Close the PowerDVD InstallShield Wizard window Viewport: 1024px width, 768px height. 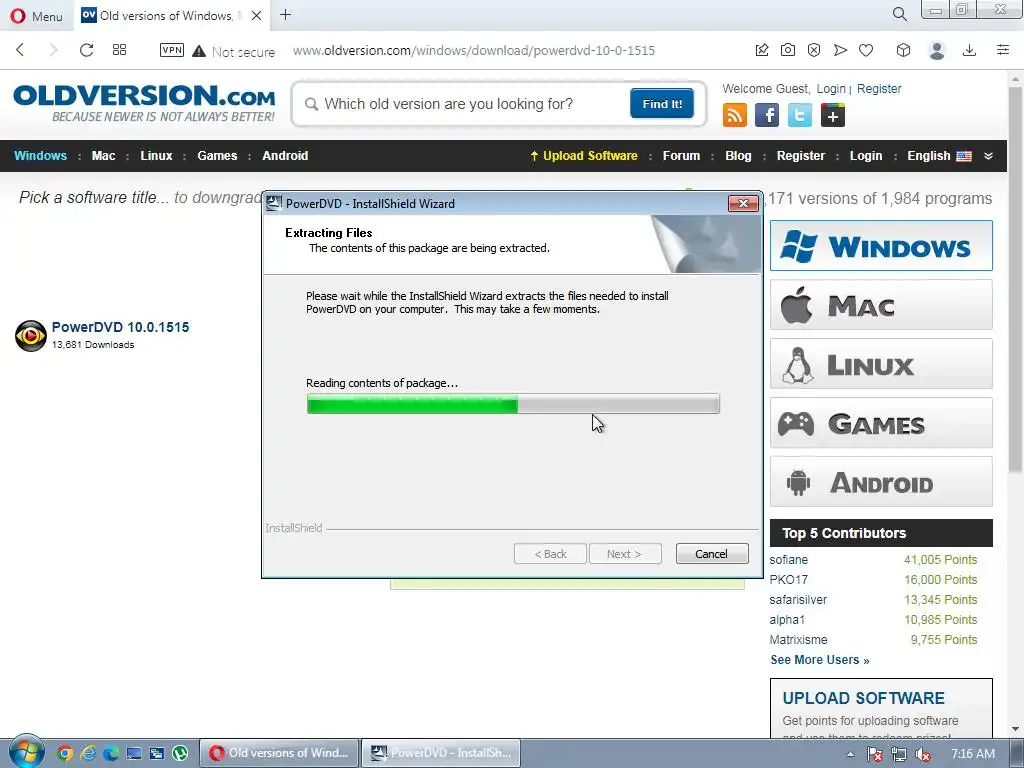click(x=743, y=203)
